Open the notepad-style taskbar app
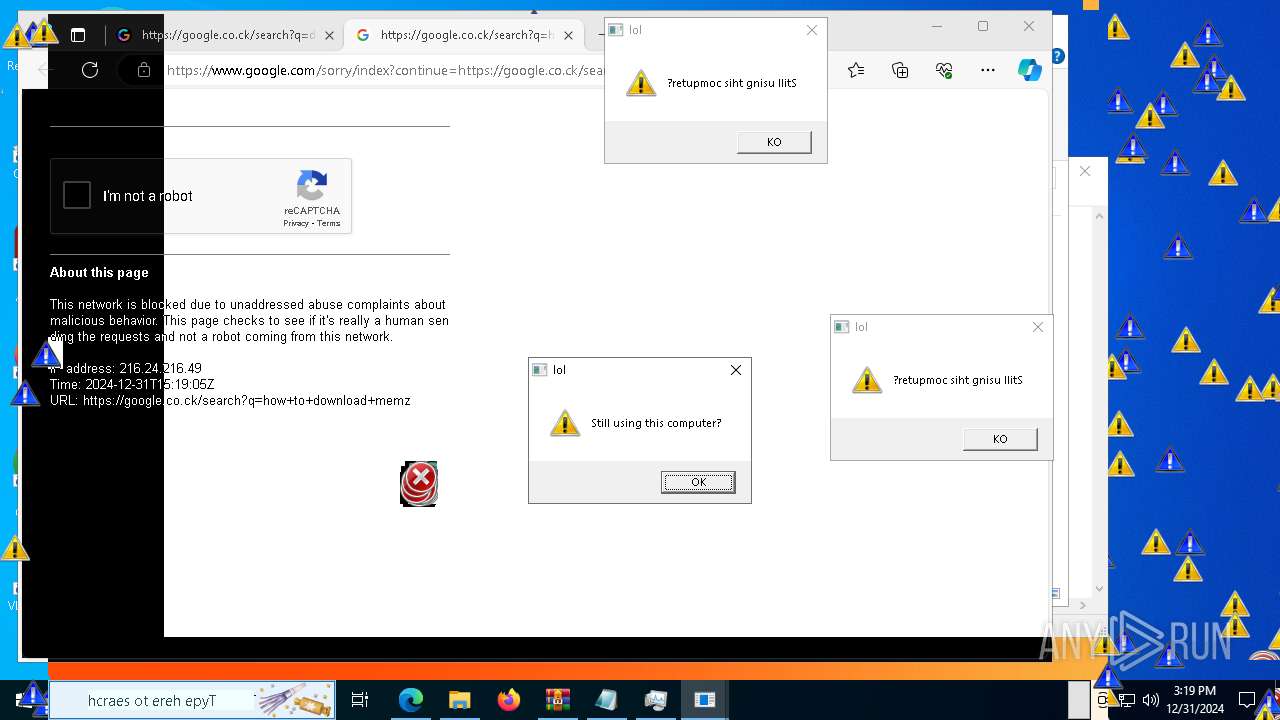The height and width of the screenshot is (720, 1280). tap(607, 700)
